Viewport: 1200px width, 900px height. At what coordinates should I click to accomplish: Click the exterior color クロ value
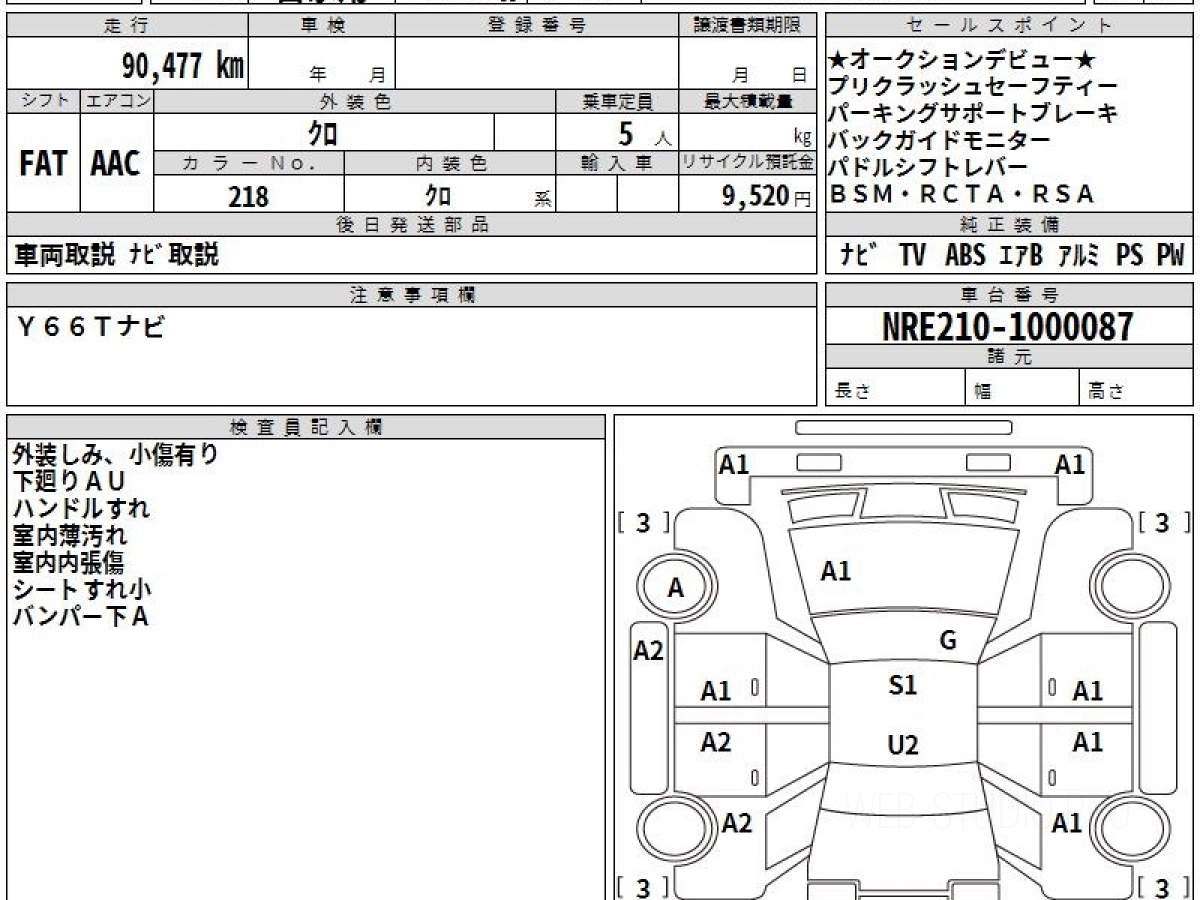(x=323, y=132)
